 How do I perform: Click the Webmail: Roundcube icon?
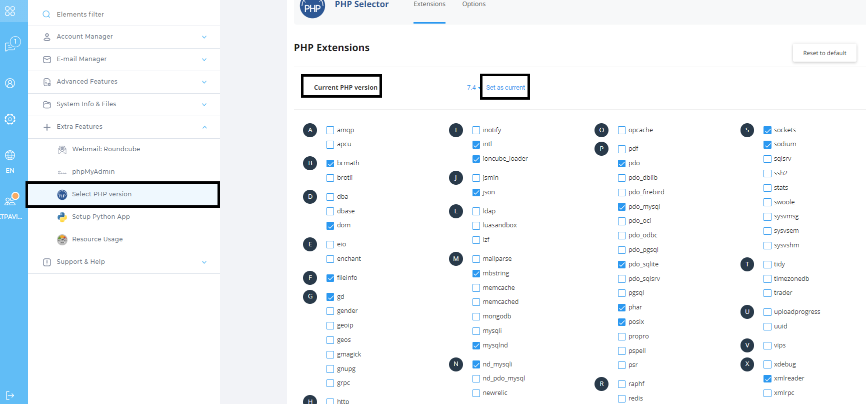coord(62,149)
